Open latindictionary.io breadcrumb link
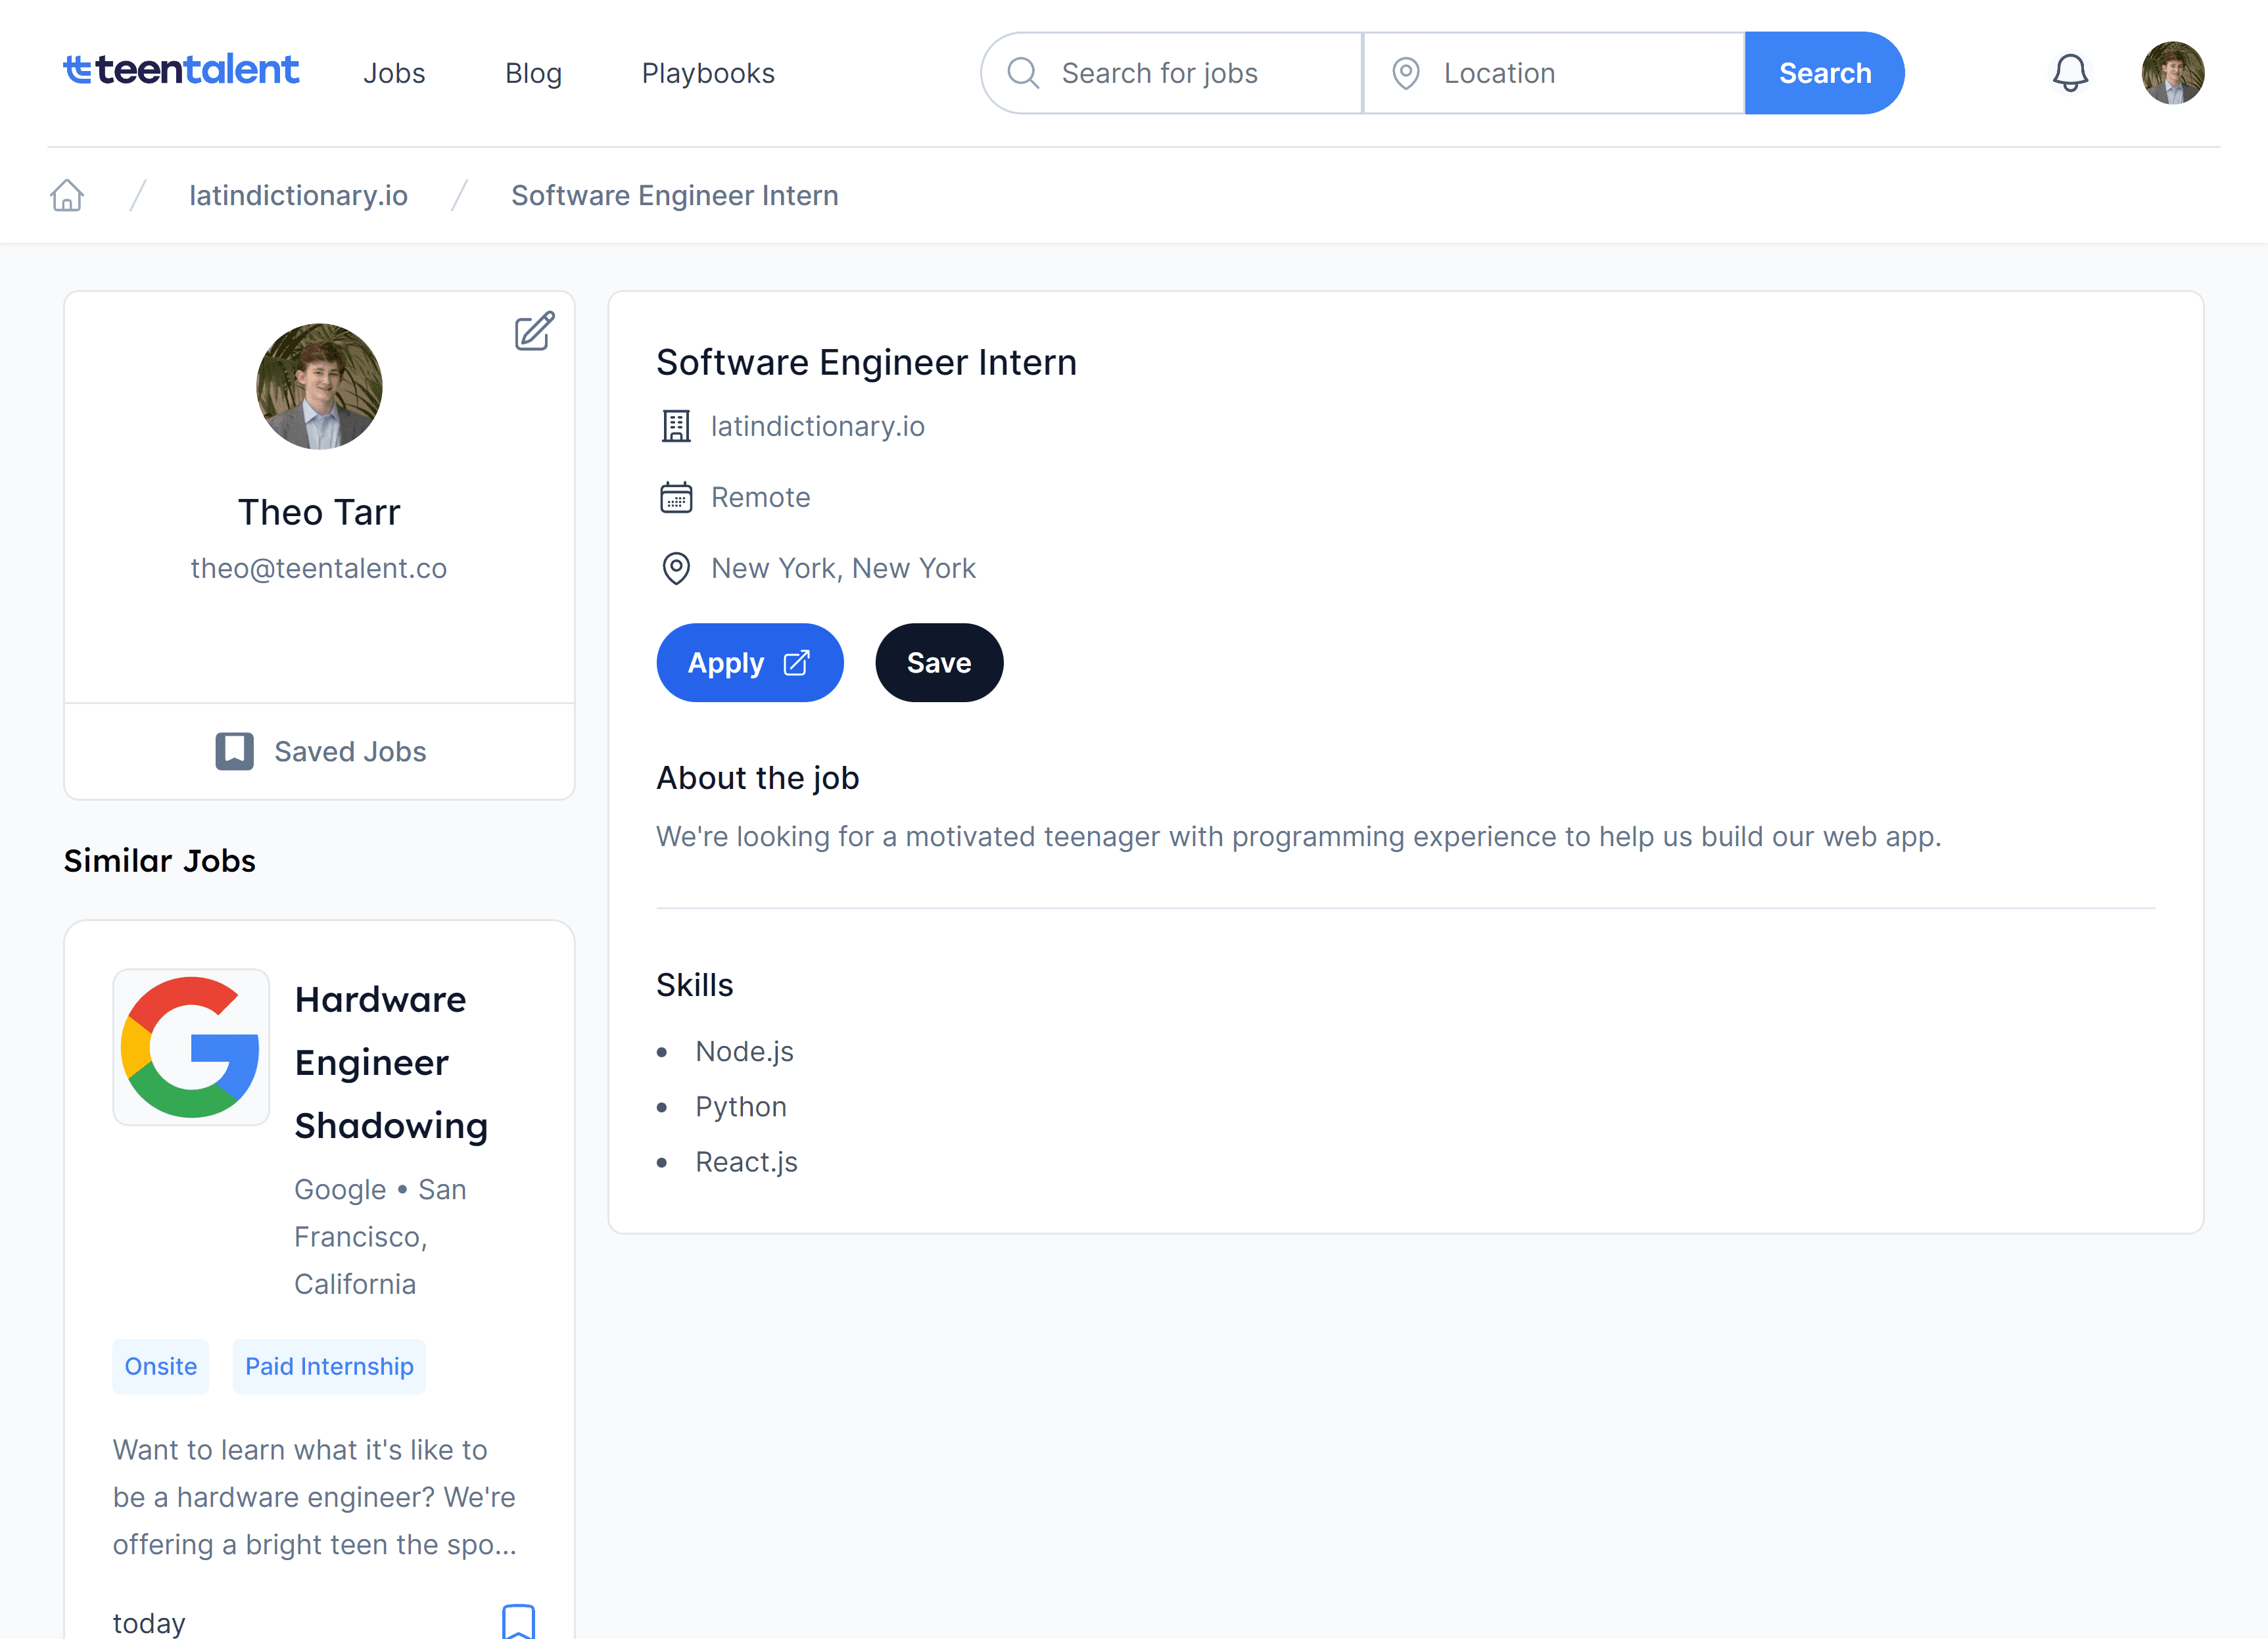2268x1639 pixels. coord(298,195)
